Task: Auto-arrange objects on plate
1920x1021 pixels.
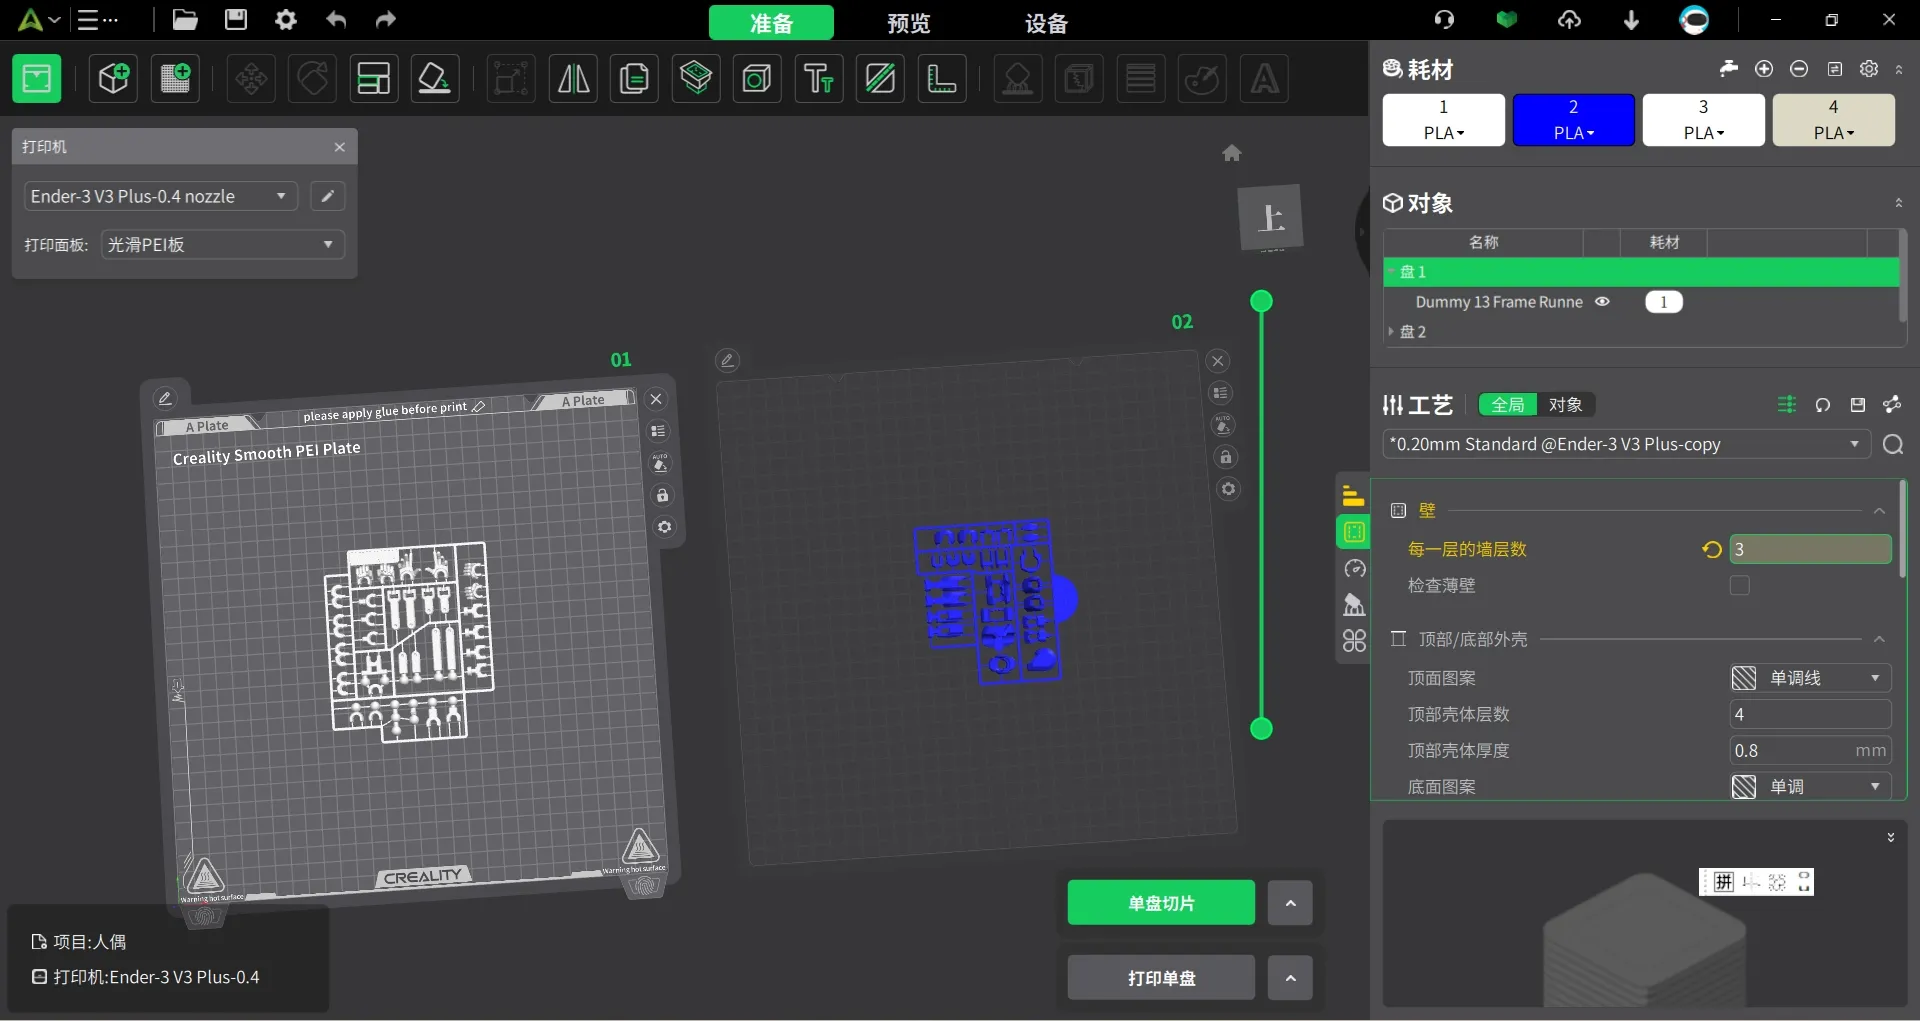Action: click(373, 78)
